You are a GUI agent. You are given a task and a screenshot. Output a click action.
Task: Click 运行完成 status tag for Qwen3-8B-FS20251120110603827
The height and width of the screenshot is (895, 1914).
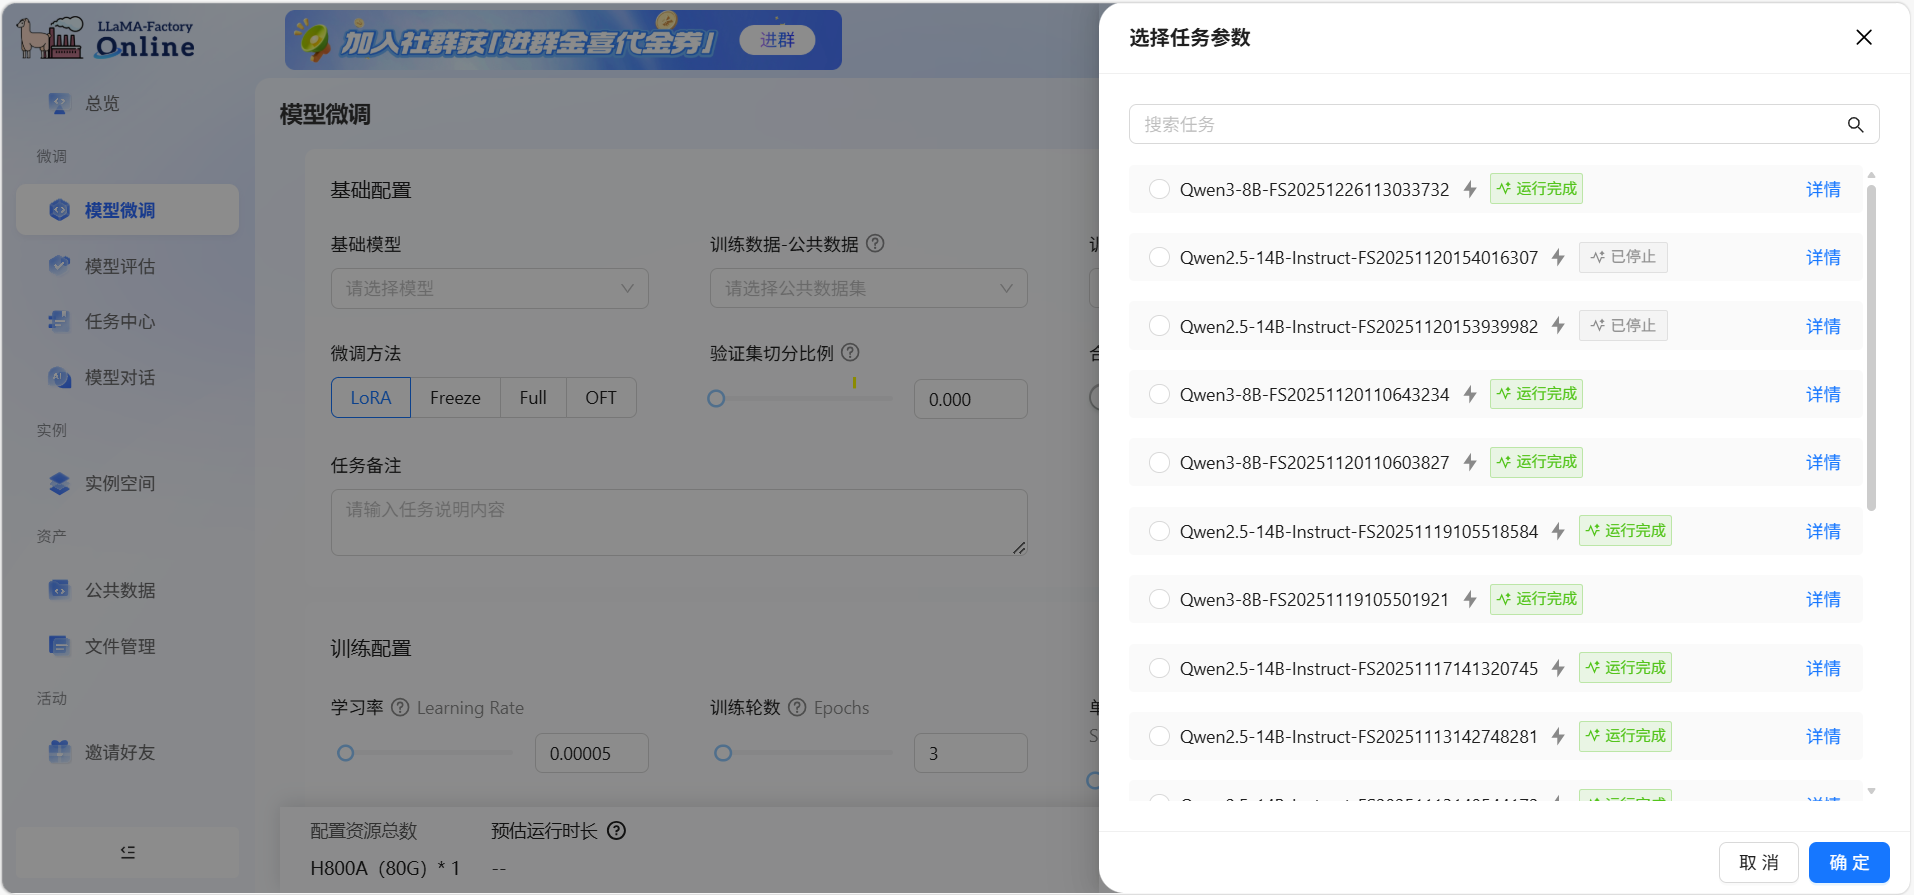click(1536, 462)
